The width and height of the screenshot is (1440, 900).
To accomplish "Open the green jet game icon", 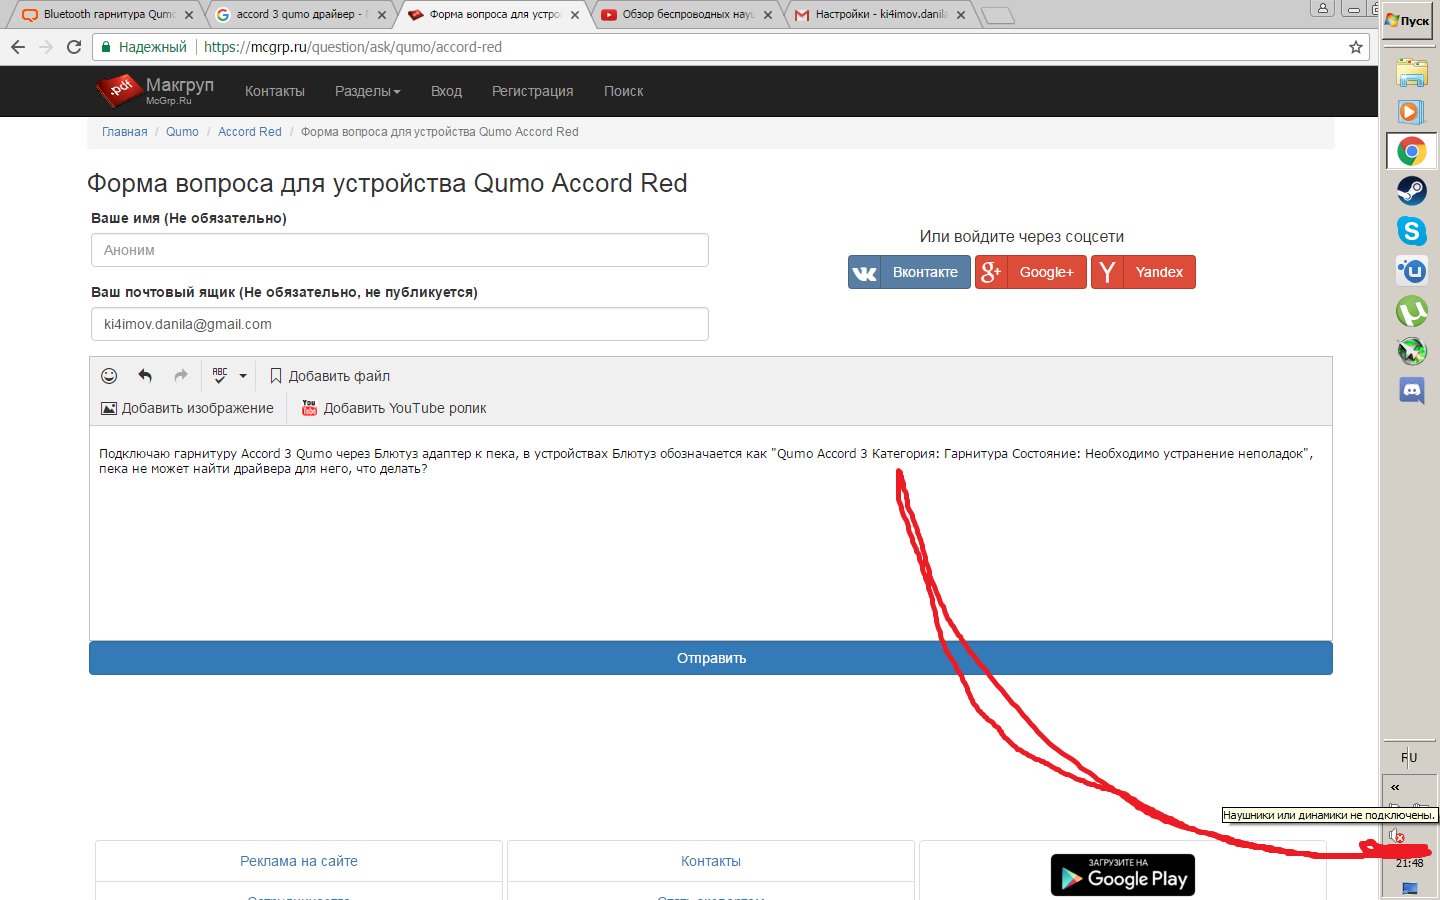I will point(1411,351).
